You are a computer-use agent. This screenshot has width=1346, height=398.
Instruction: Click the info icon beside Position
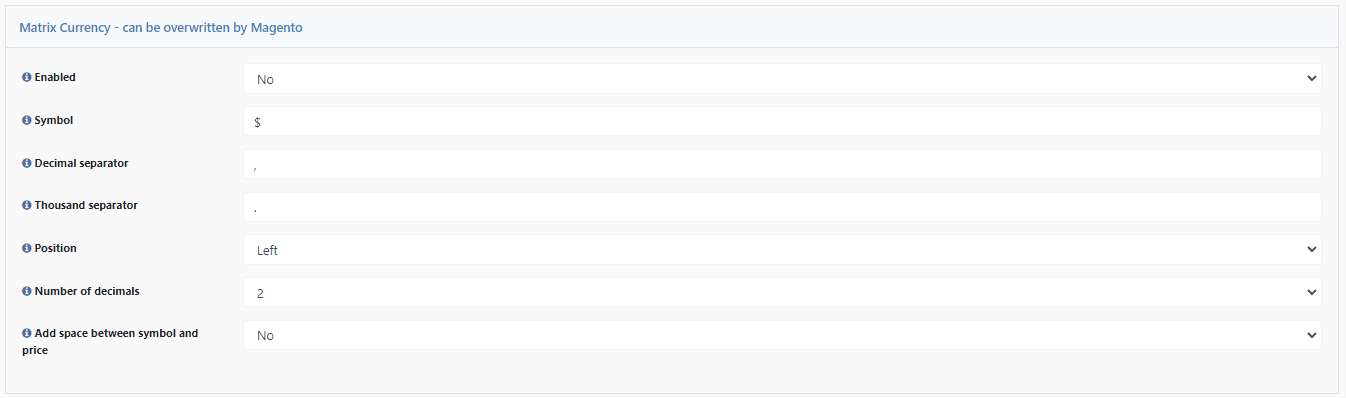[27, 248]
